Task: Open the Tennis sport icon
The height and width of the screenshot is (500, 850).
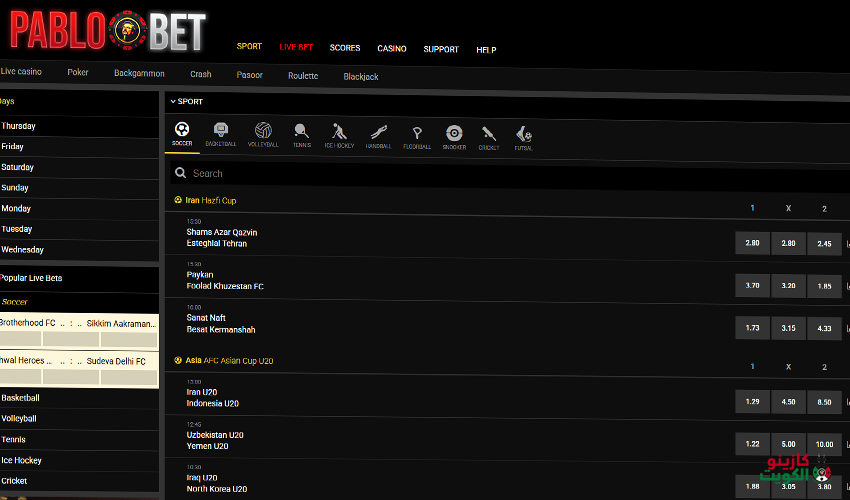Action: click(x=302, y=134)
